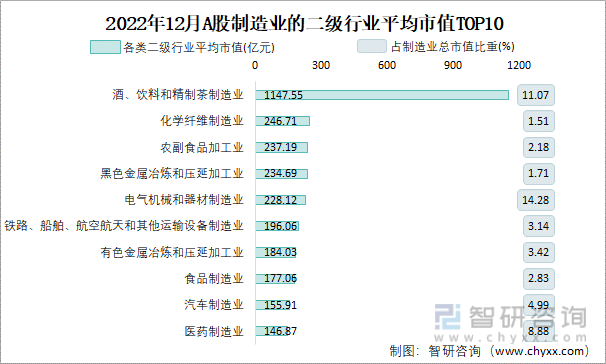Viewport: 606px width, 364px height.
Task: Click the 234.69 bar value
Action: (281, 173)
